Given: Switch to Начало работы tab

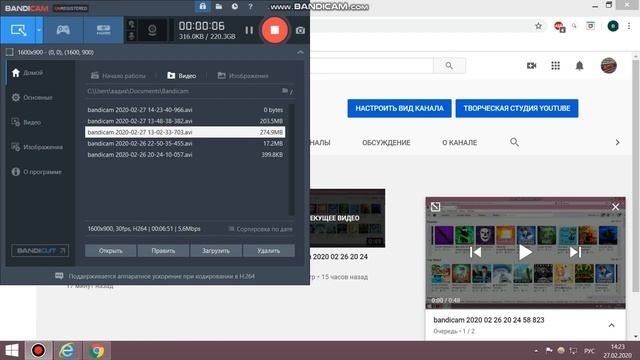Looking at the screenshot, I should click(118, 76).
